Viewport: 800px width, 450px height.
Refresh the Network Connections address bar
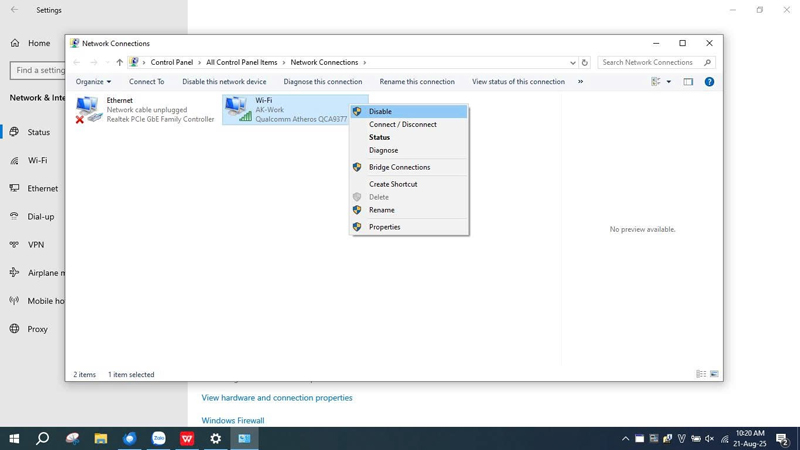585,62
